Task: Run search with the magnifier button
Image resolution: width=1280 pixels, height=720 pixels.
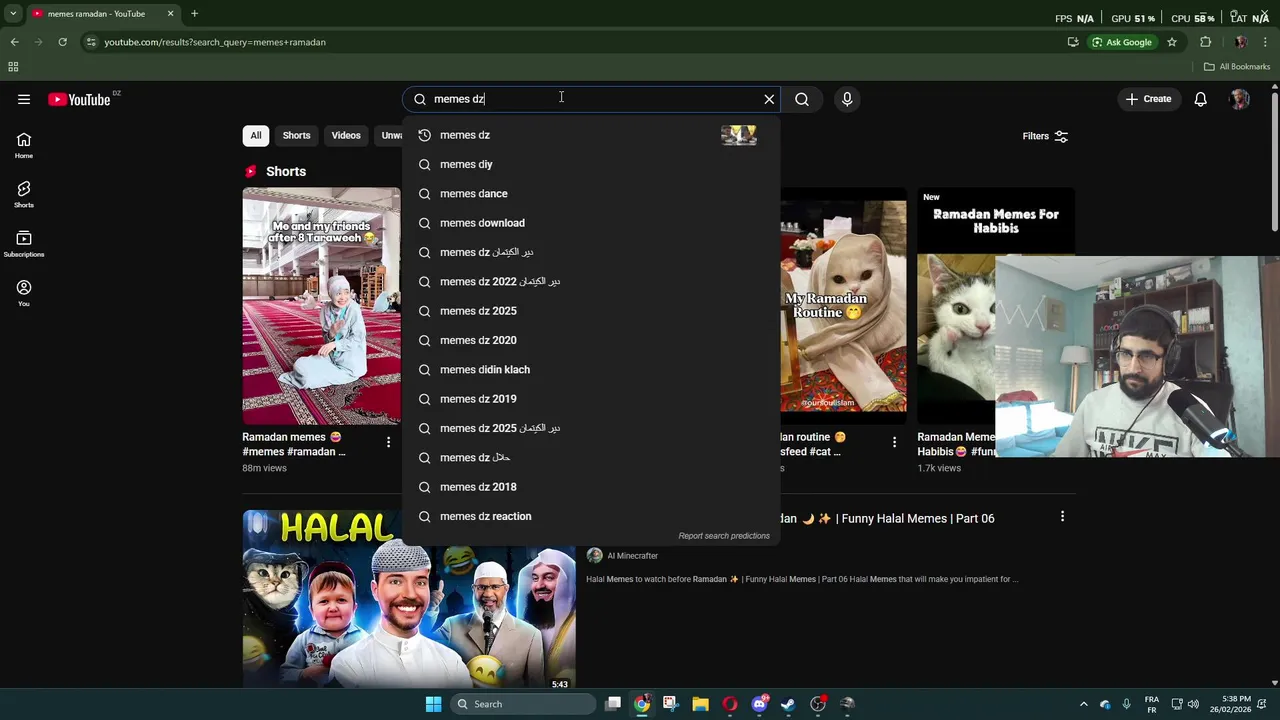Action: coord(802,99)
